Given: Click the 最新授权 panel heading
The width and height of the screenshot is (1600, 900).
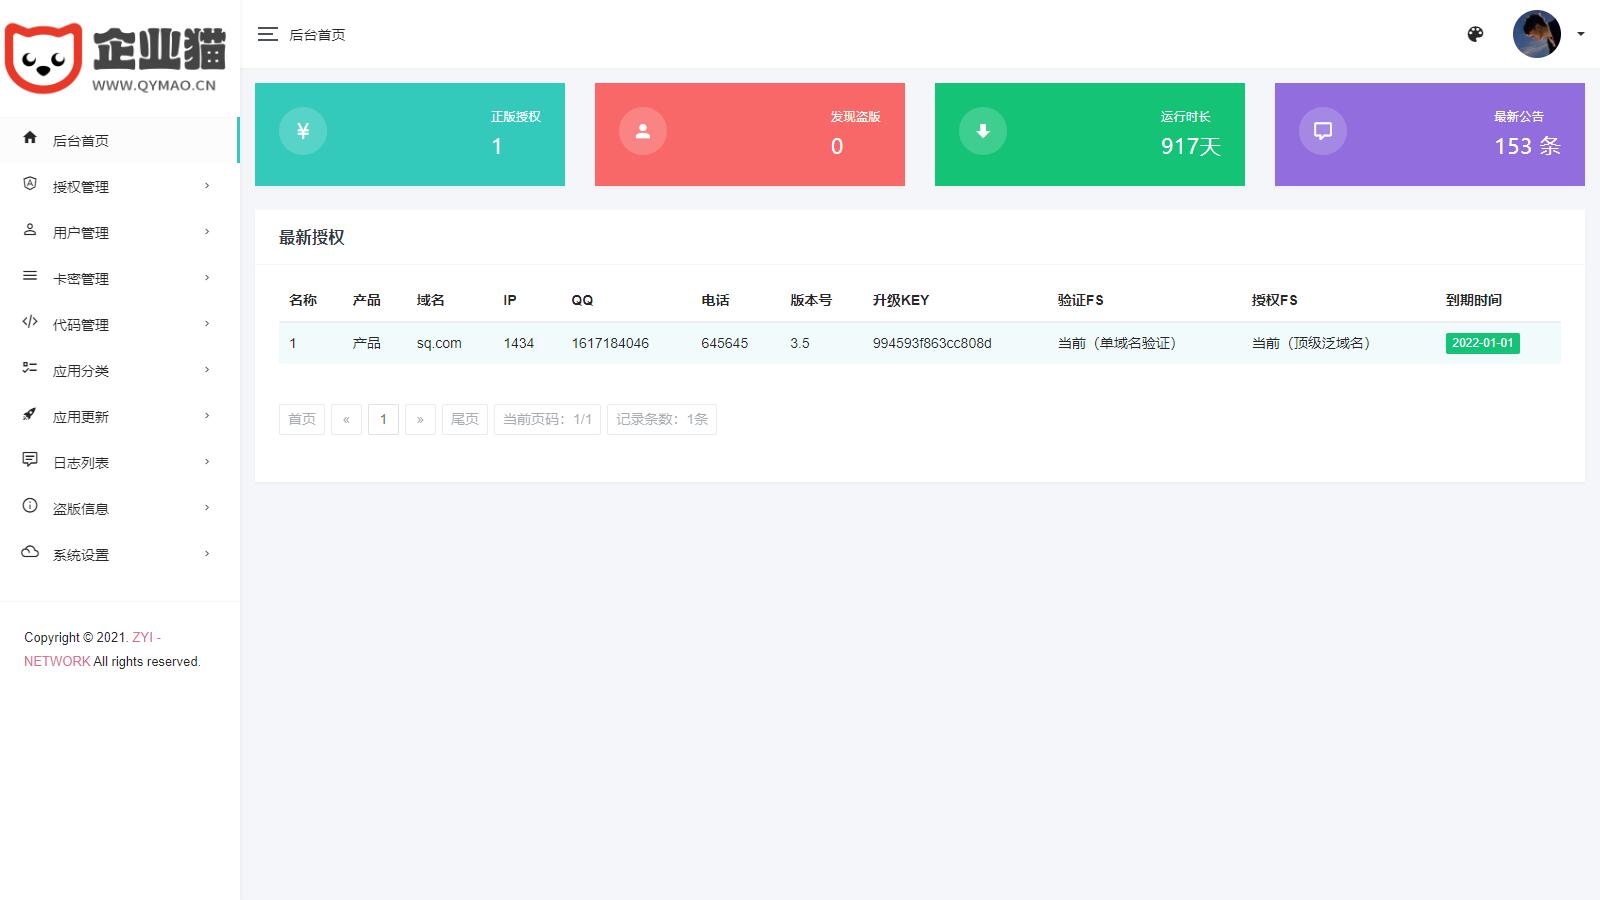Looking at the screenshot, I should pos(312,238).
